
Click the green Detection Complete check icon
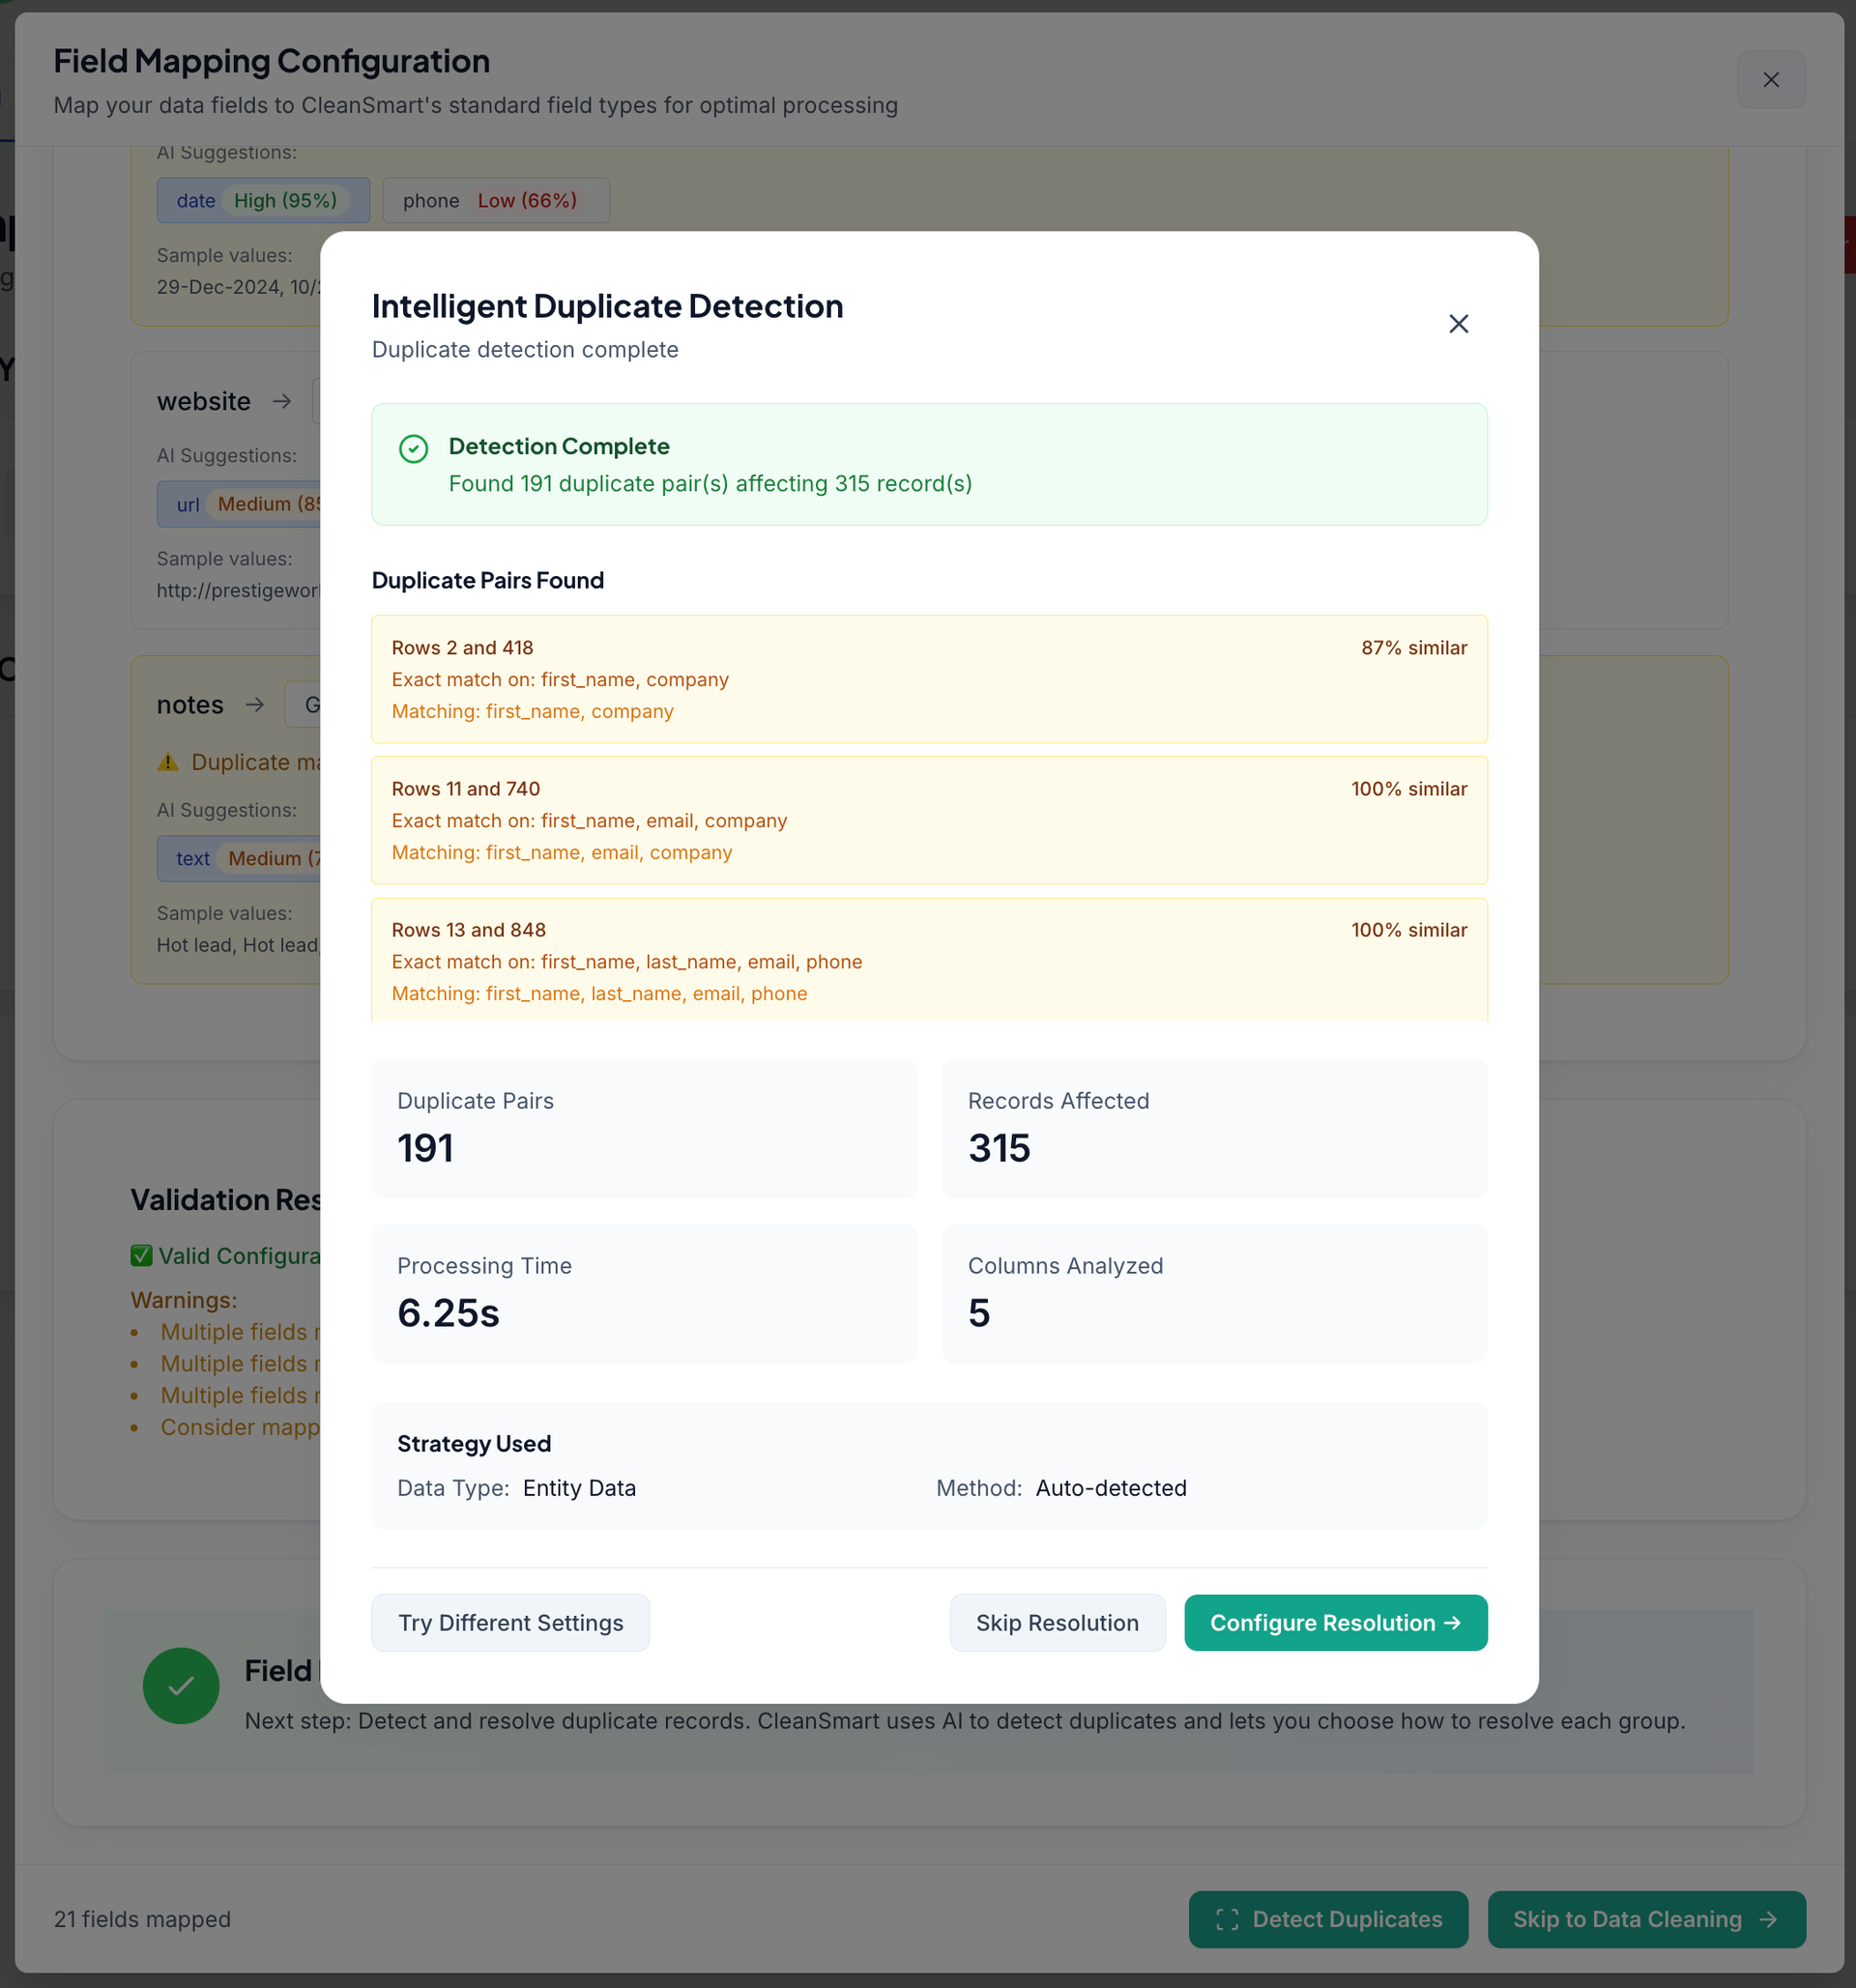click(x=413, y=449)
